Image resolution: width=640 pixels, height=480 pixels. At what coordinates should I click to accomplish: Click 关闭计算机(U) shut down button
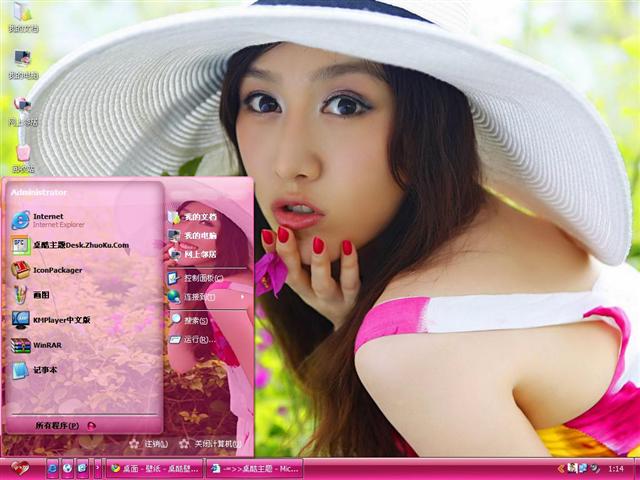click(x=211, y=444)
